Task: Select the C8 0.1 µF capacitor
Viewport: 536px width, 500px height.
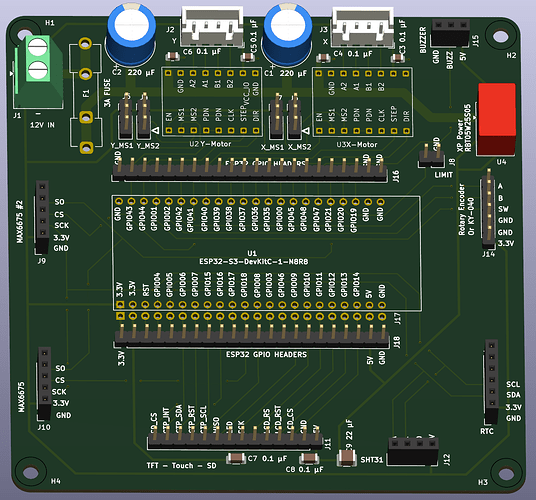Action: pyautogui.click(x=309, y=458)
